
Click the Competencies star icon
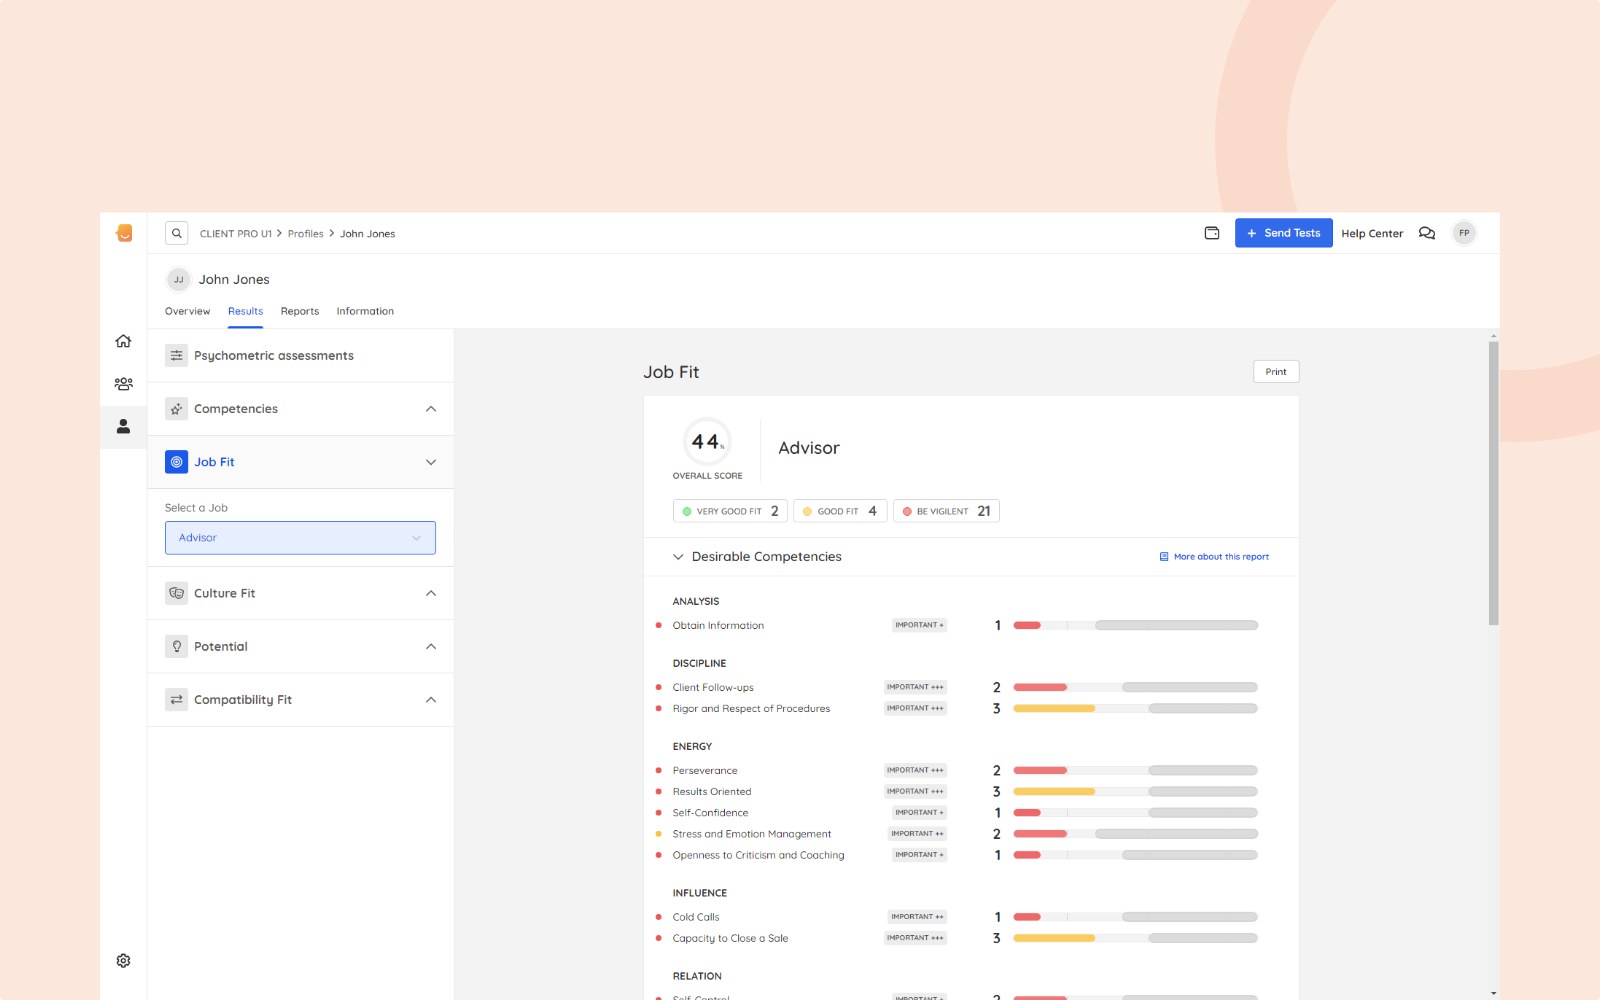point(176,408)
